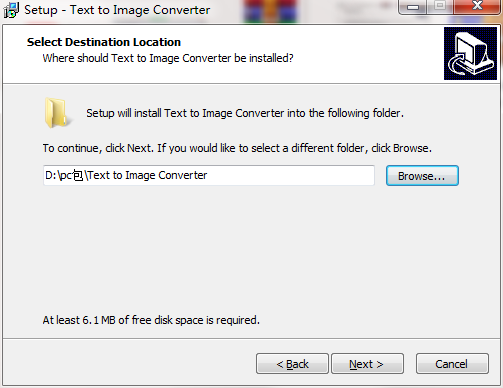Screen dimensions: 503x388
Task: Minimize the Setup window
Action: point(413,7)
